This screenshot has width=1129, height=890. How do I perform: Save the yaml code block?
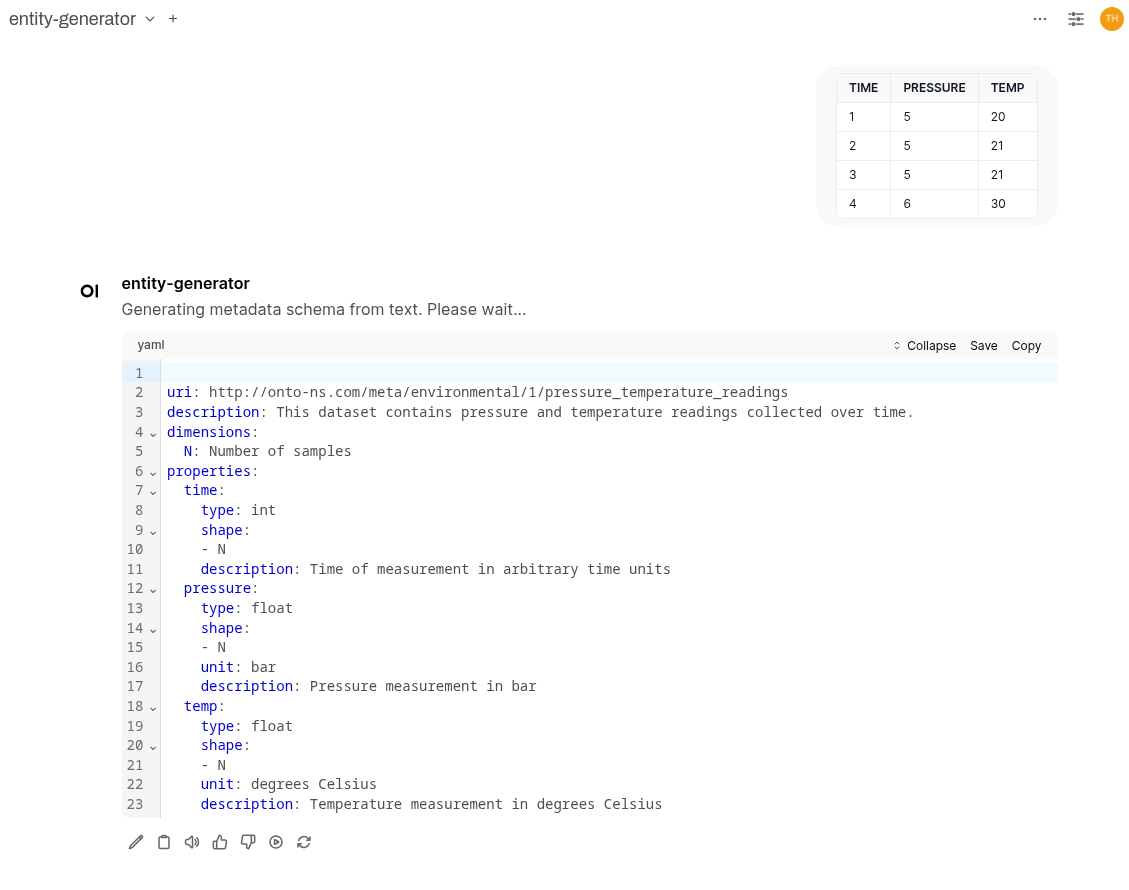coord(983,345)
